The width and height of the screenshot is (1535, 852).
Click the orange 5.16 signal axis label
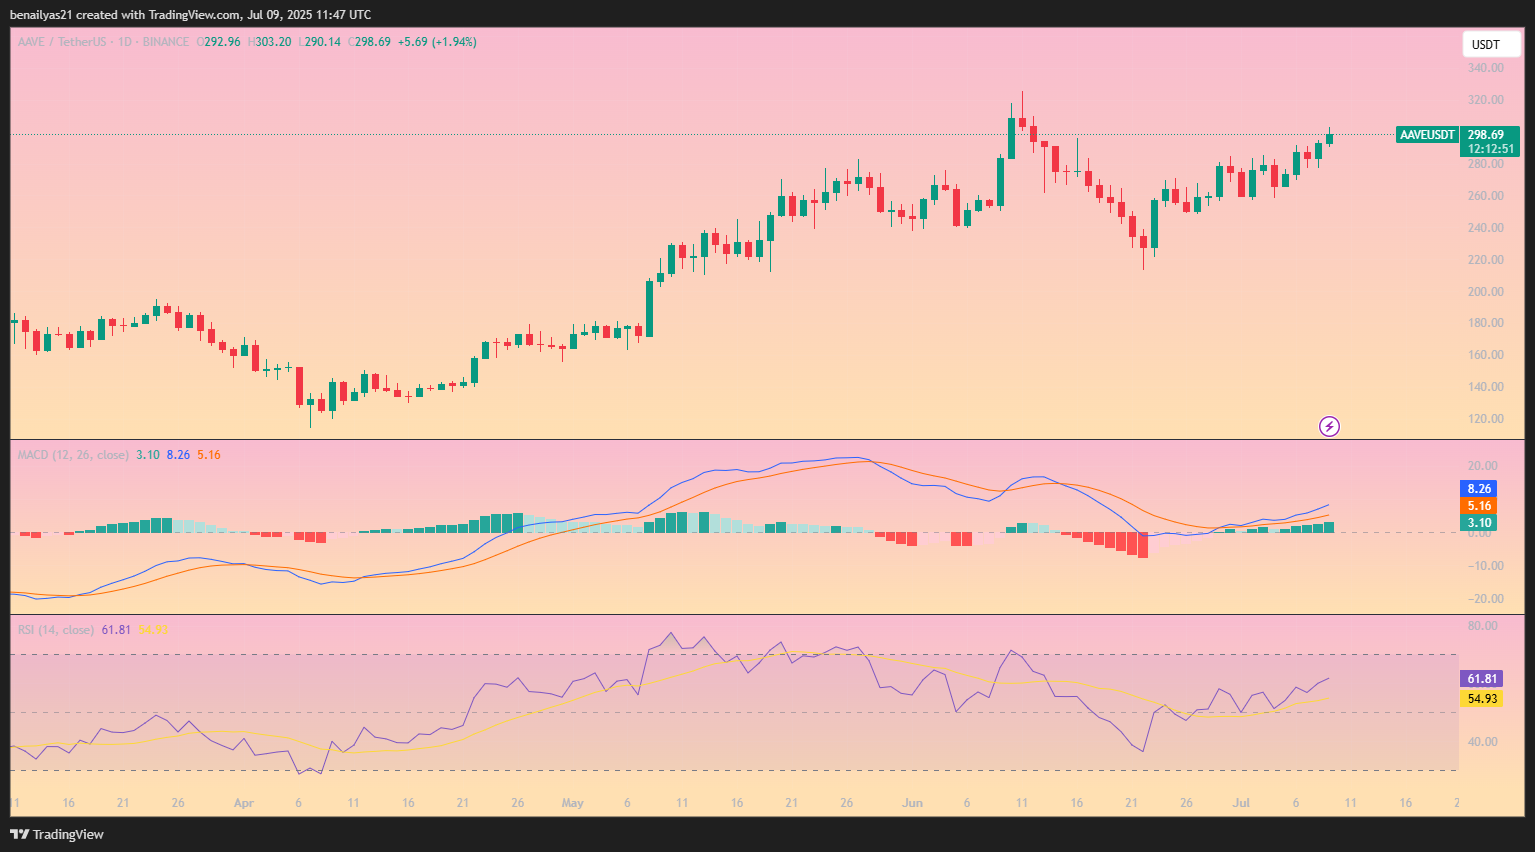pos(1479,506)
